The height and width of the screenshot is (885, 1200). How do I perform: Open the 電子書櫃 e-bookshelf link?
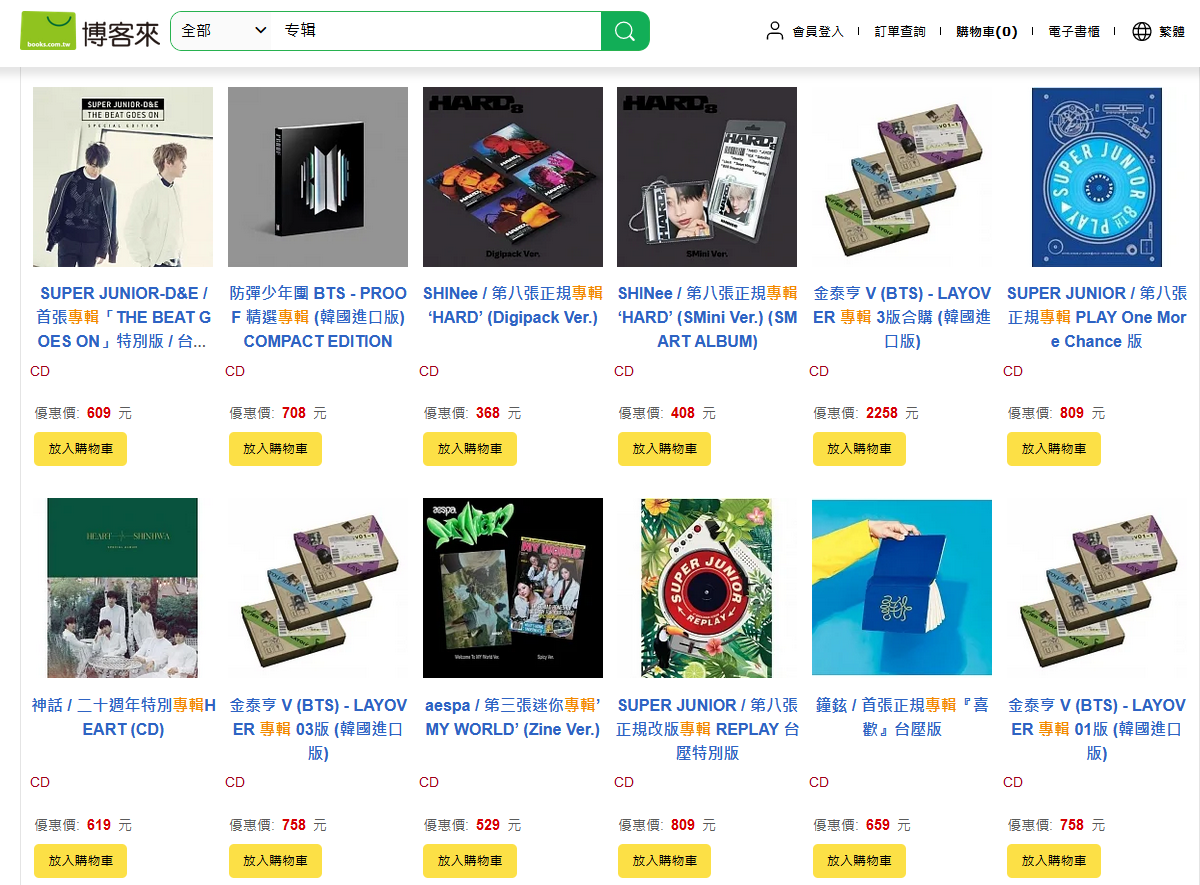click(1074, 31)
